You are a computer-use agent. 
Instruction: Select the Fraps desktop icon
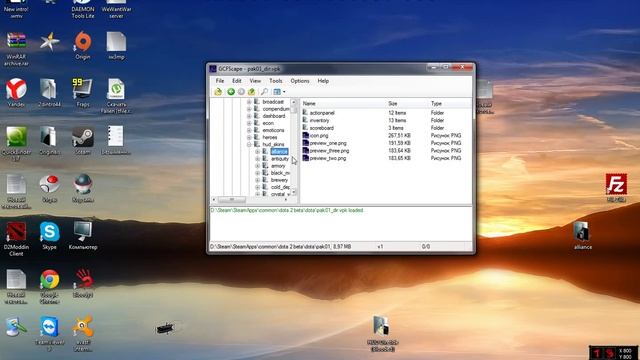(x=83, y=93)
